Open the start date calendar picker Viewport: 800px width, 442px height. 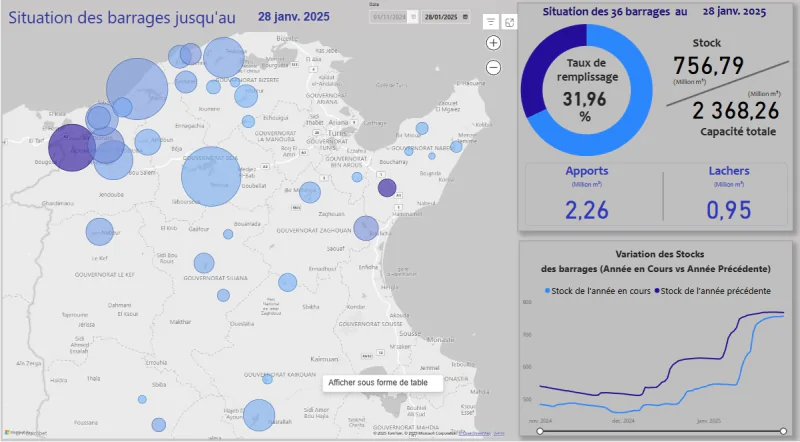(412, 17)
